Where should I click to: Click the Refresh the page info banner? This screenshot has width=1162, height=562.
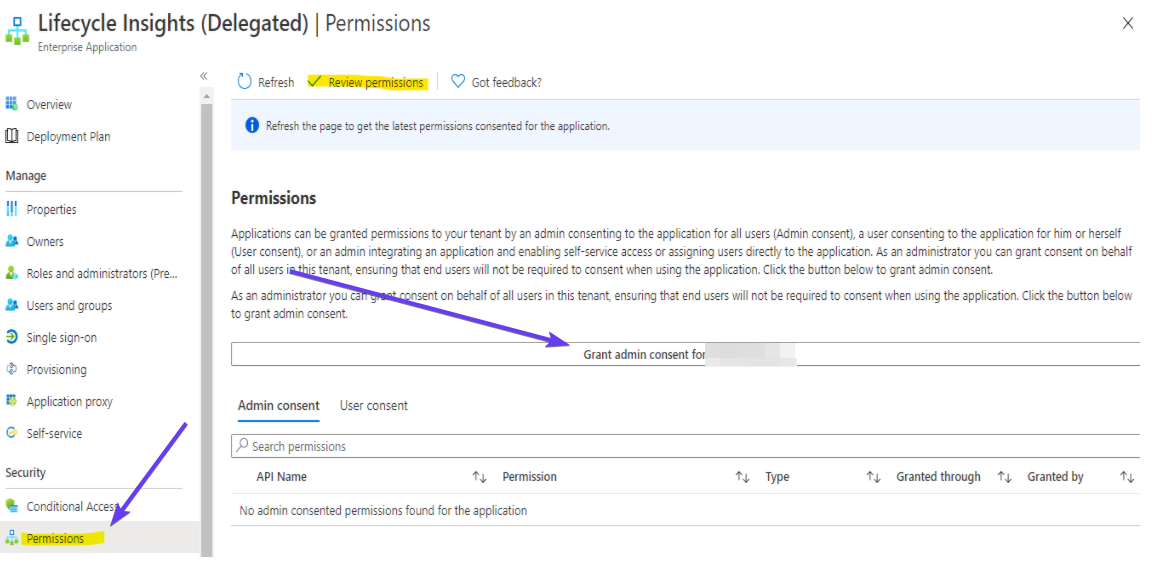(x=685, y=125)
